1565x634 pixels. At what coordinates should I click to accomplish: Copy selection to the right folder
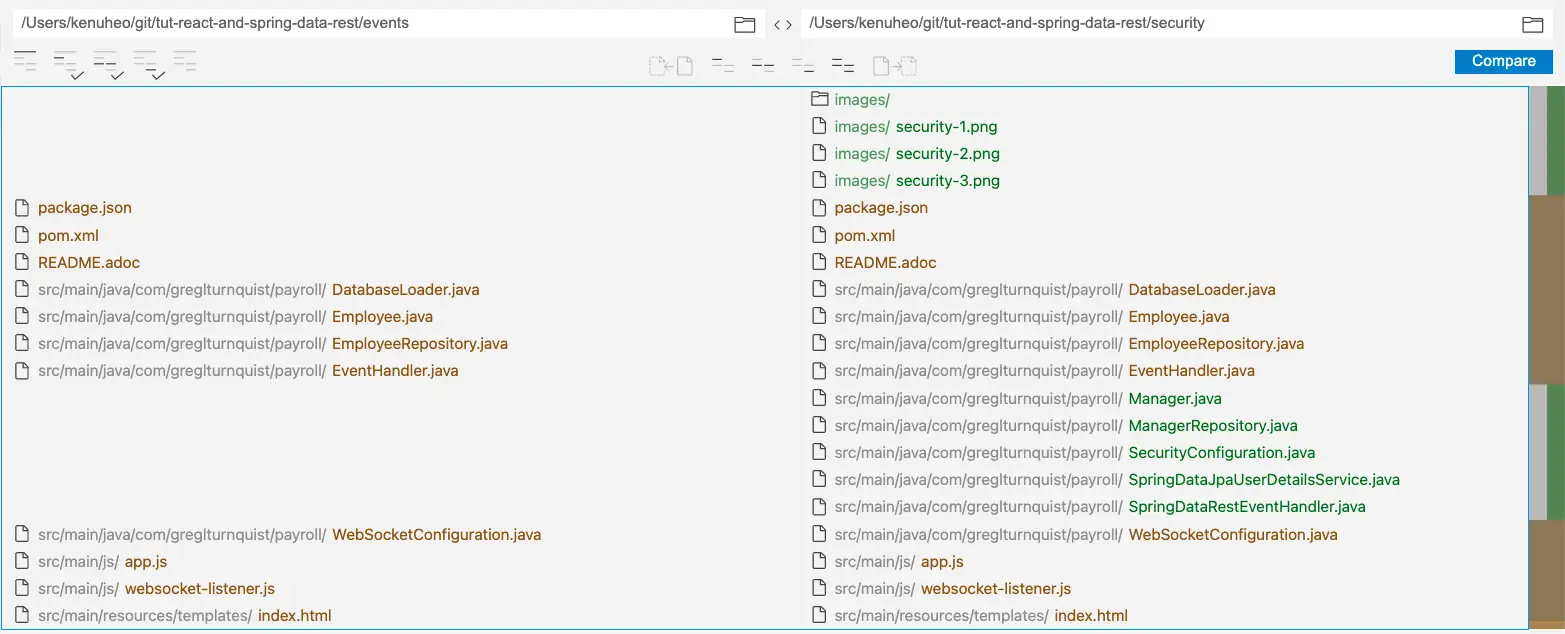click(x=895, y=65)
